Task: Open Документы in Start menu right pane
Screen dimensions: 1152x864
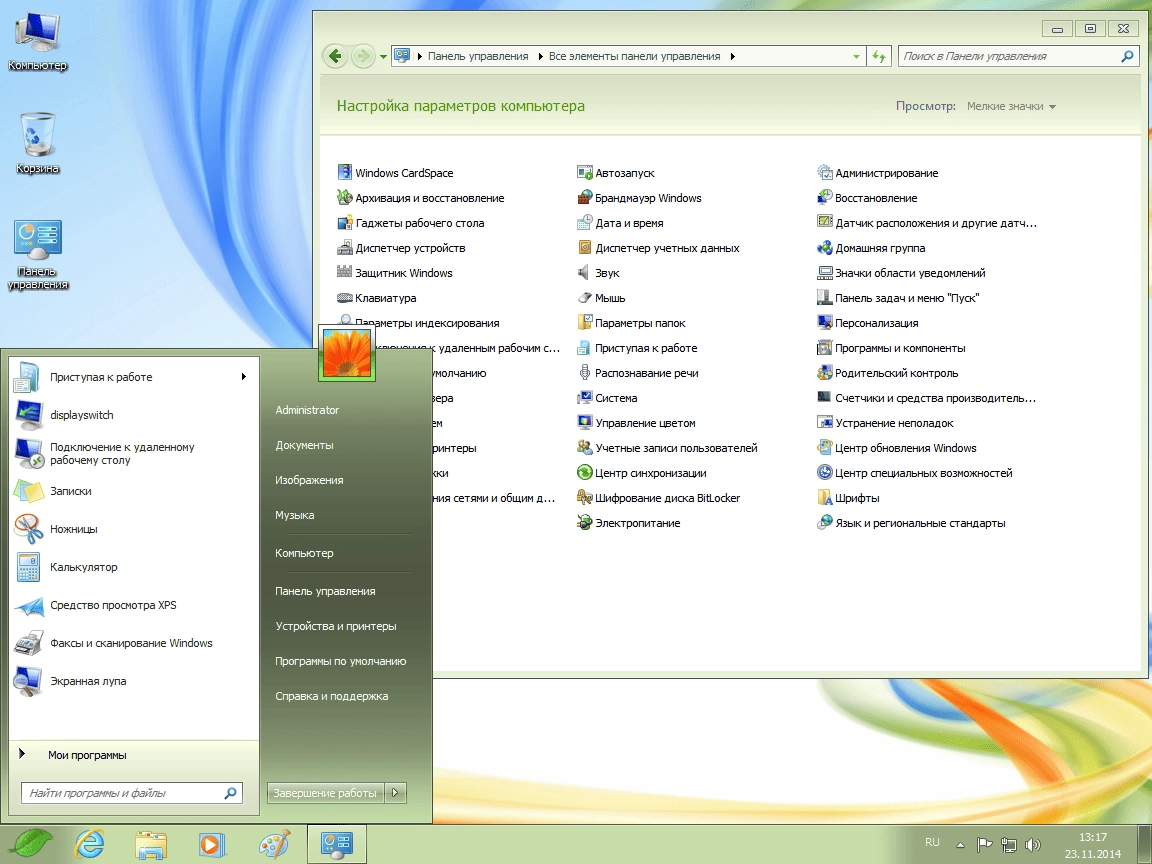Action: (x=304, y=445)
